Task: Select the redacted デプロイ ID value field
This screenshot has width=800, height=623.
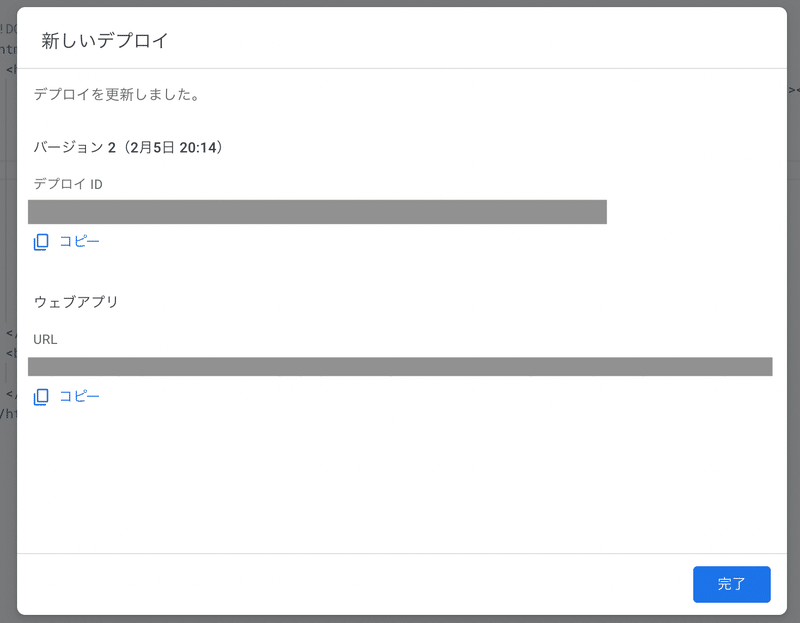Action: click(x=317, y=212)
